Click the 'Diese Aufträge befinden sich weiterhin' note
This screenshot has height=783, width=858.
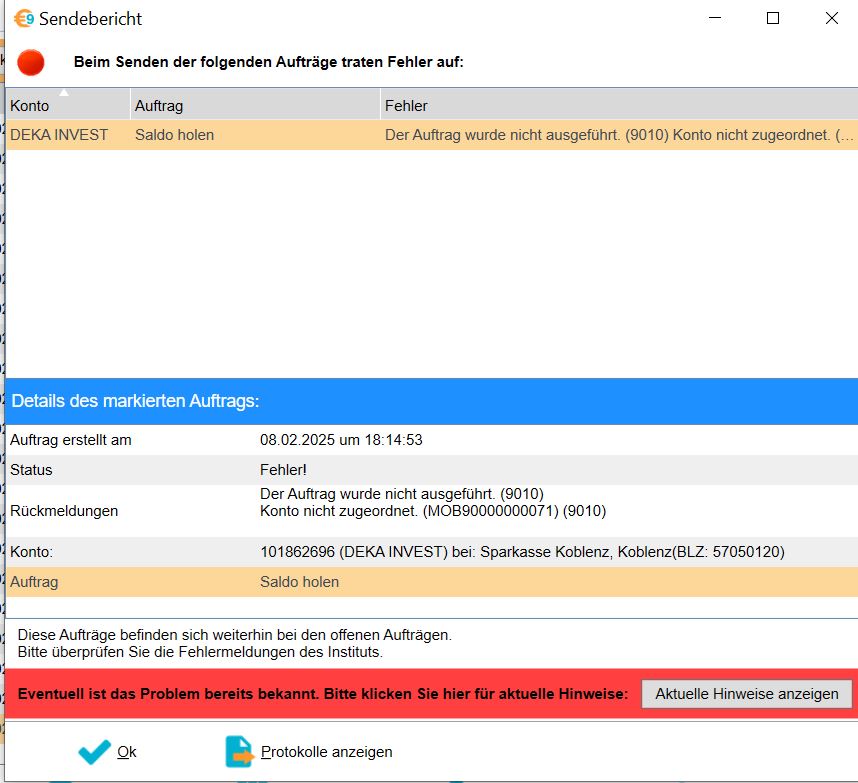coord(235,635)
